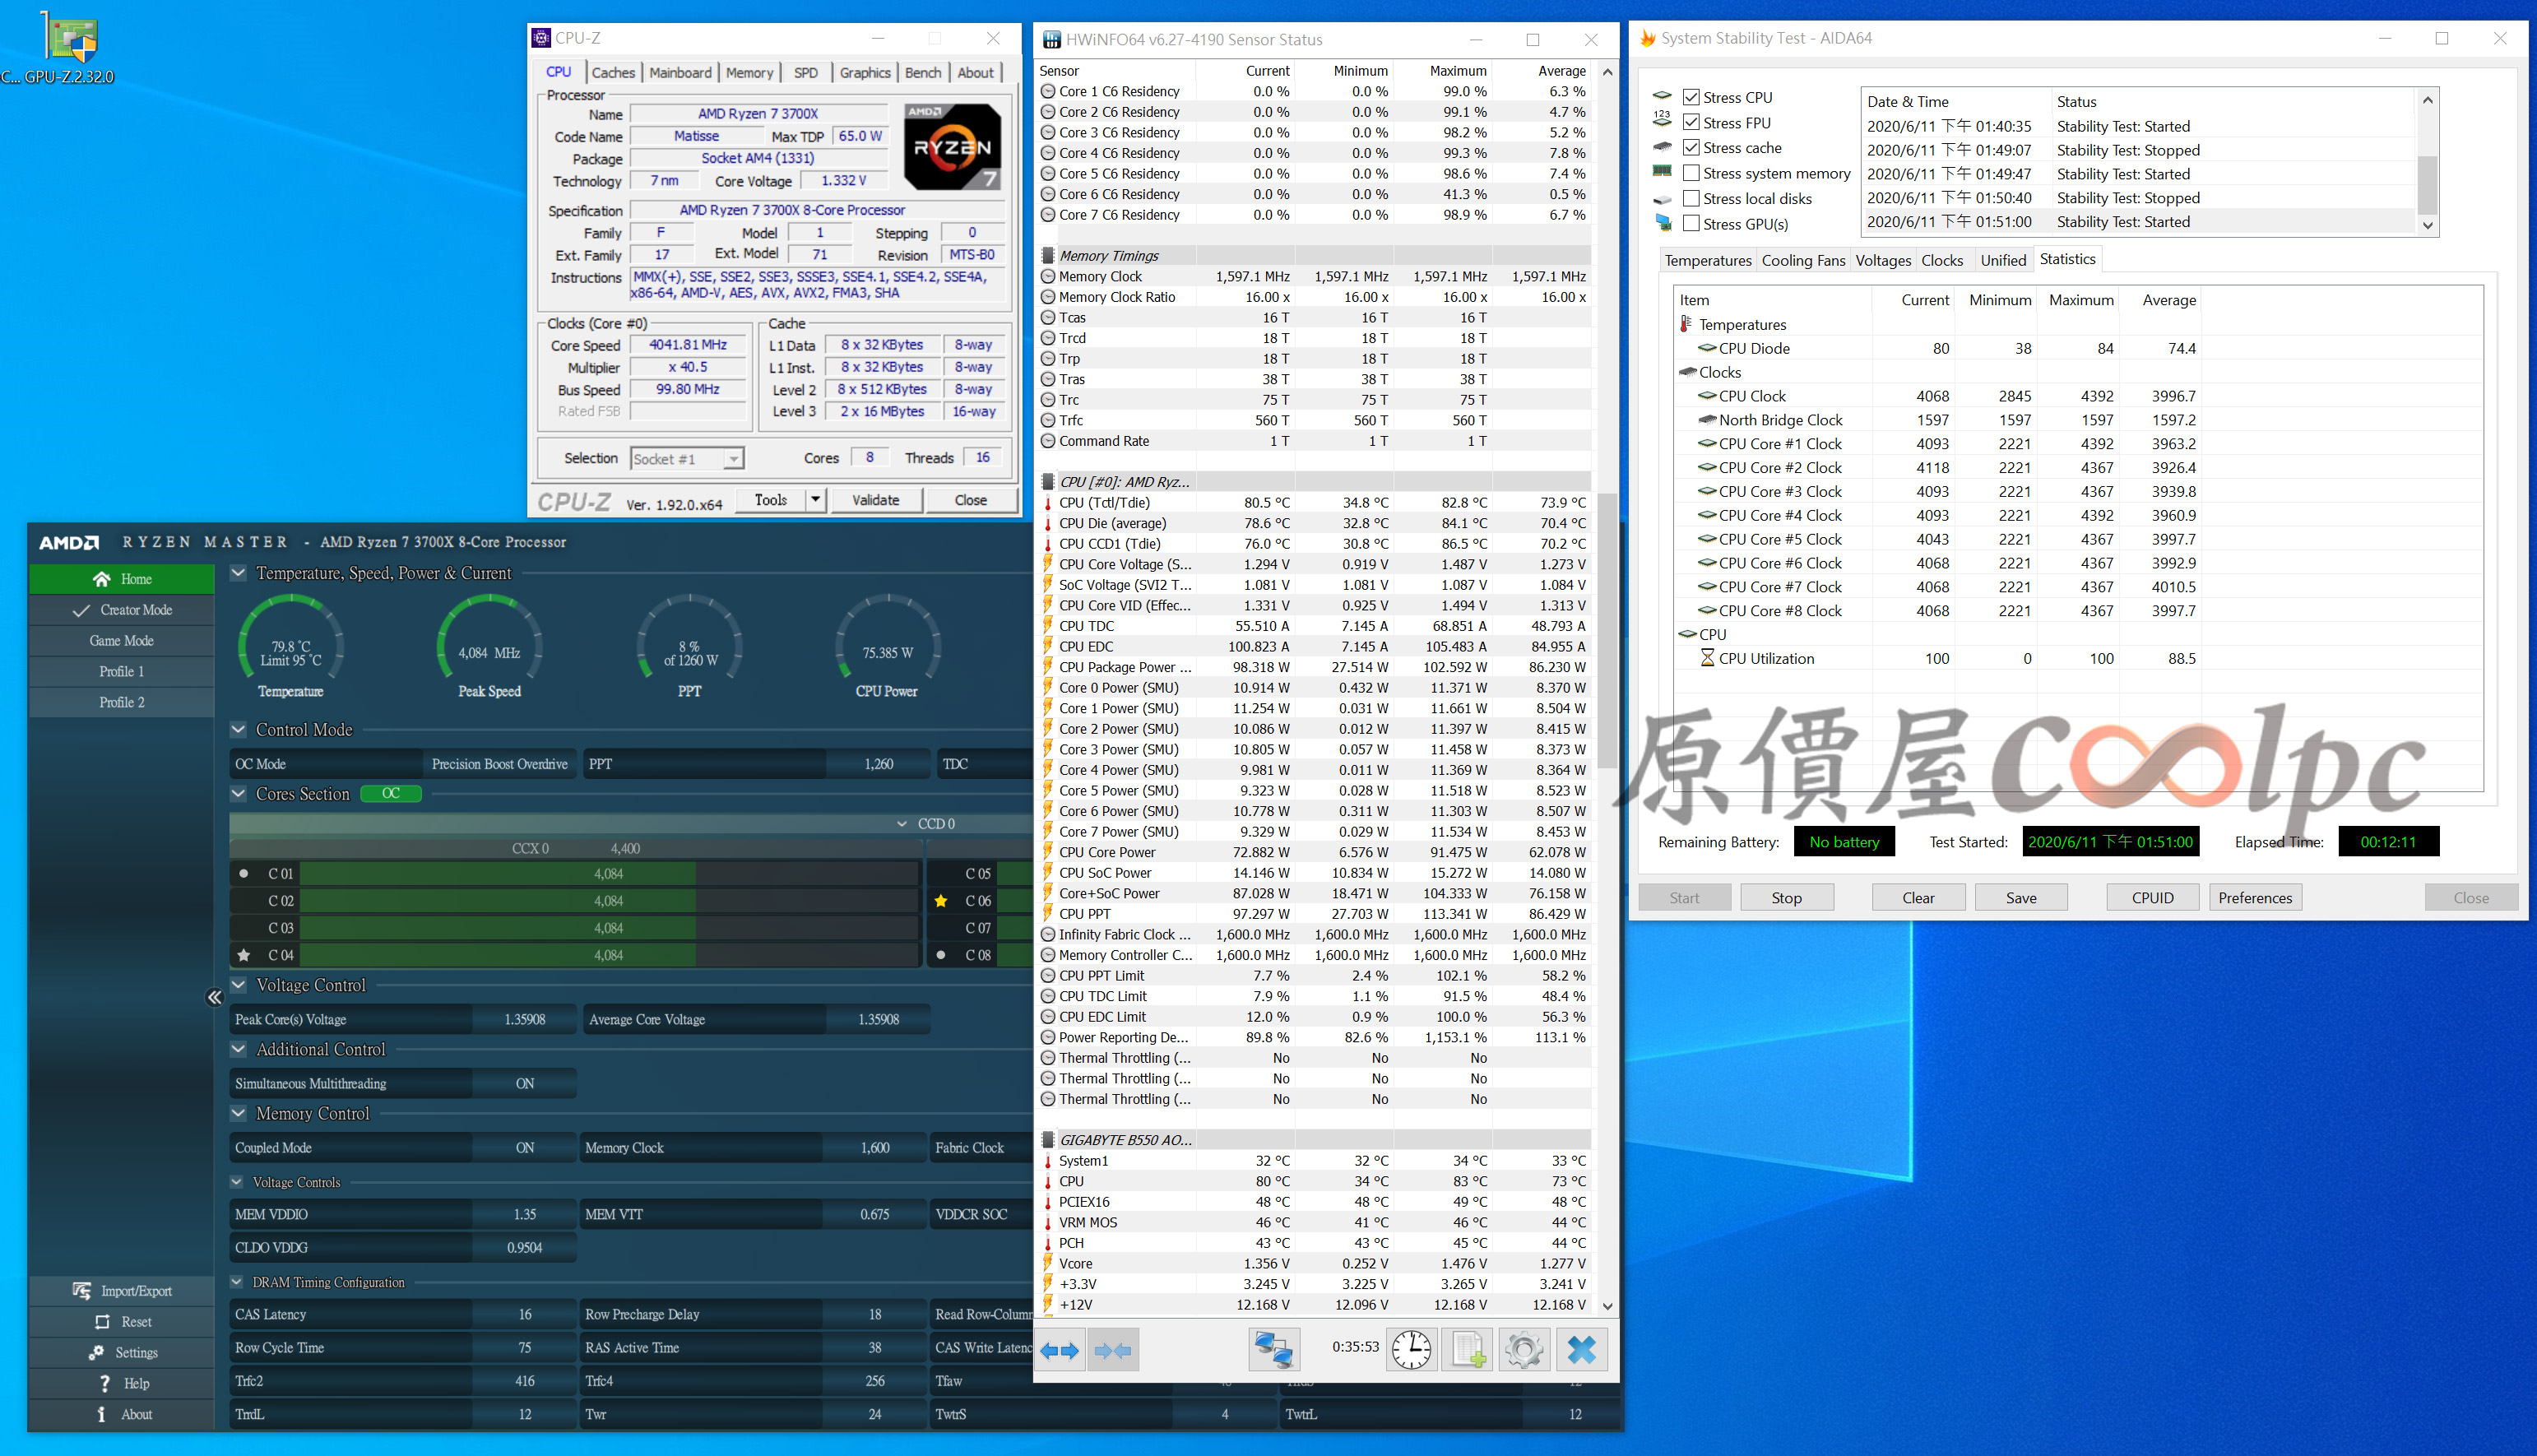Screen dimensions: 2537x1456
Task: Click the dot marker on core C 01
Action: [x=243, y=874]
